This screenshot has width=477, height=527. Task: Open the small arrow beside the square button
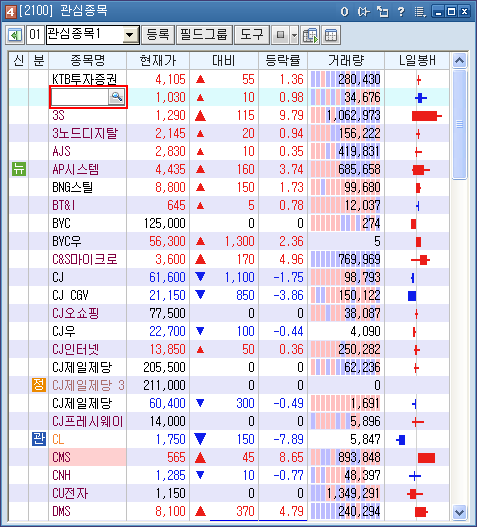click(x=294, y=35)
